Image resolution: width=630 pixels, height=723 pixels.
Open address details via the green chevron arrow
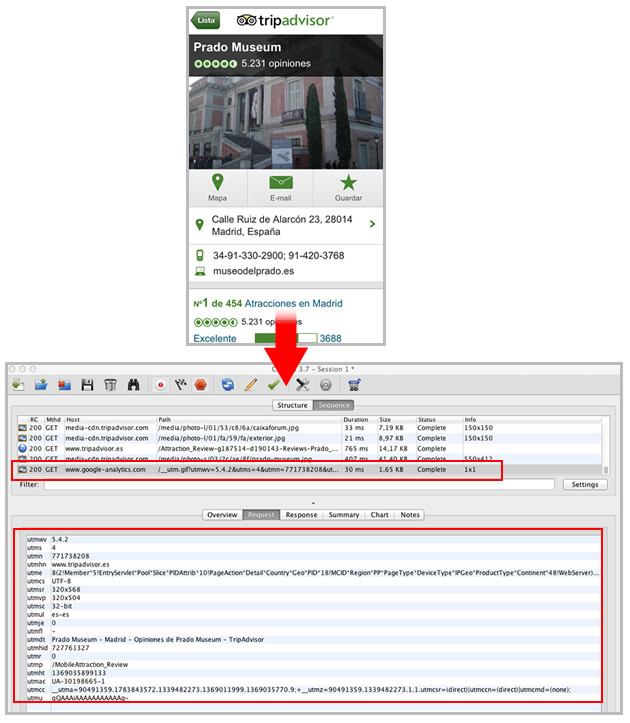pyautogui.click(x=373, y=224)
